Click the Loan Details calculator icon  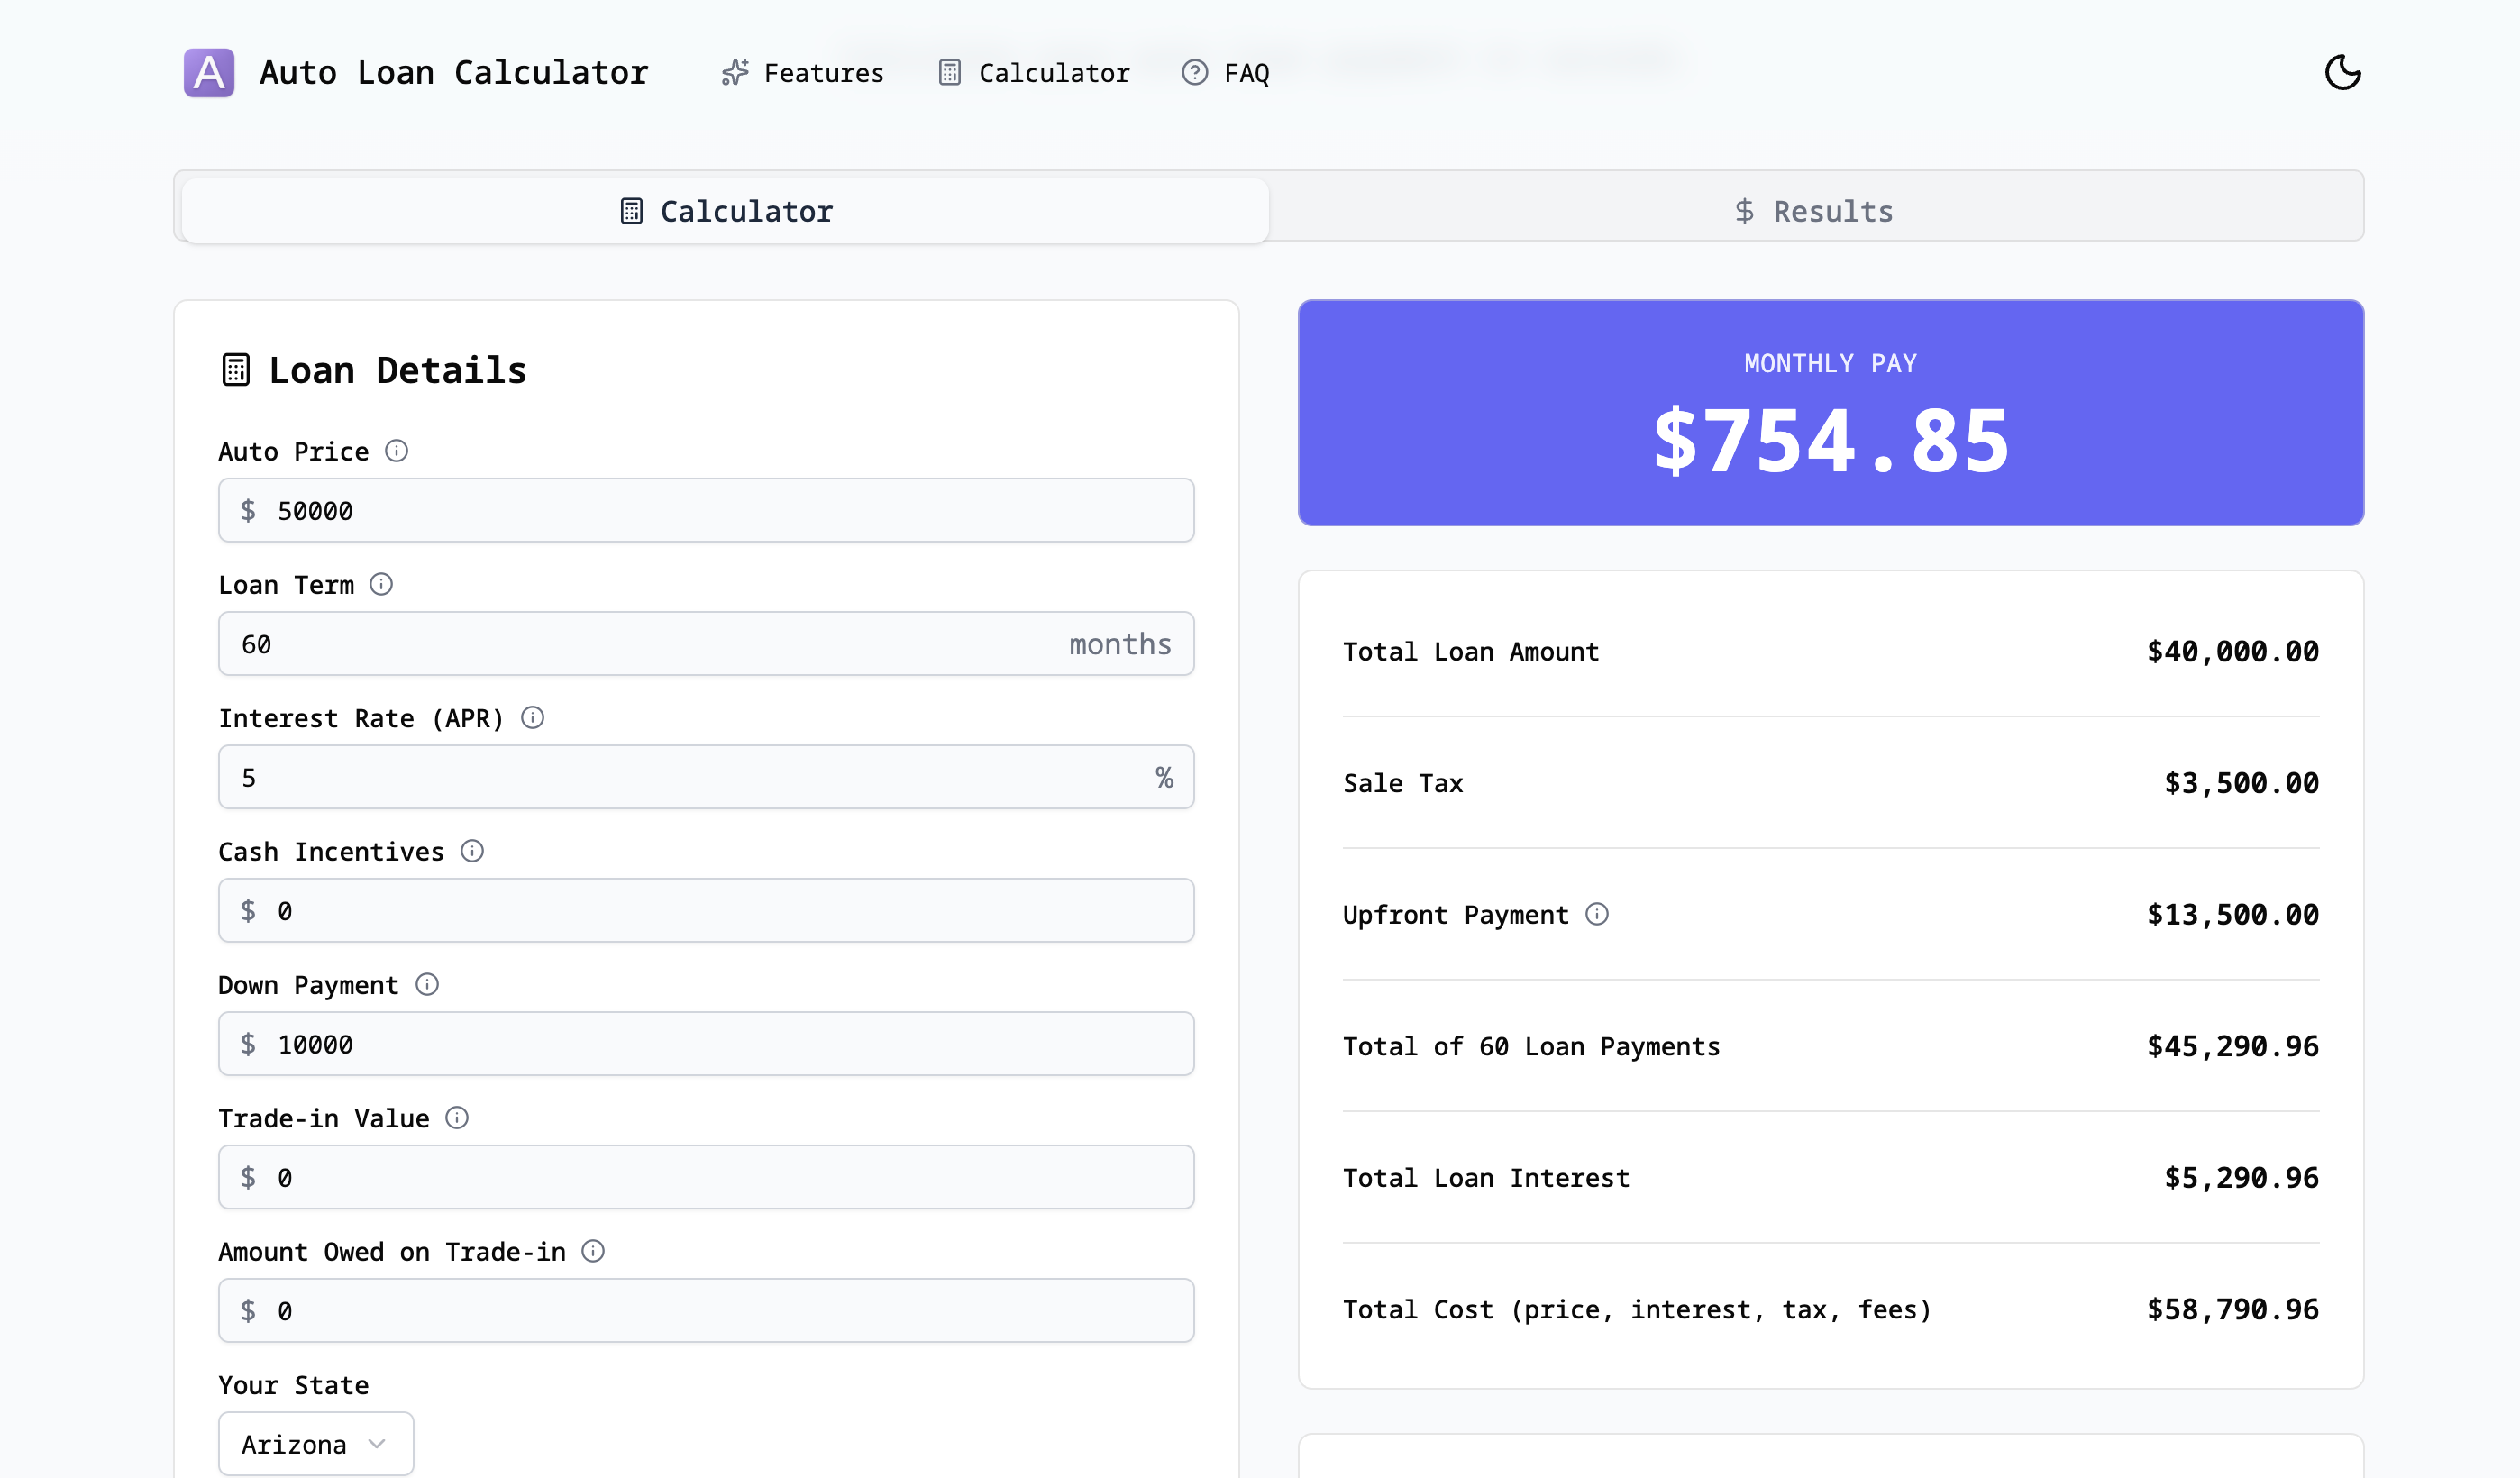tap(235, 369)
